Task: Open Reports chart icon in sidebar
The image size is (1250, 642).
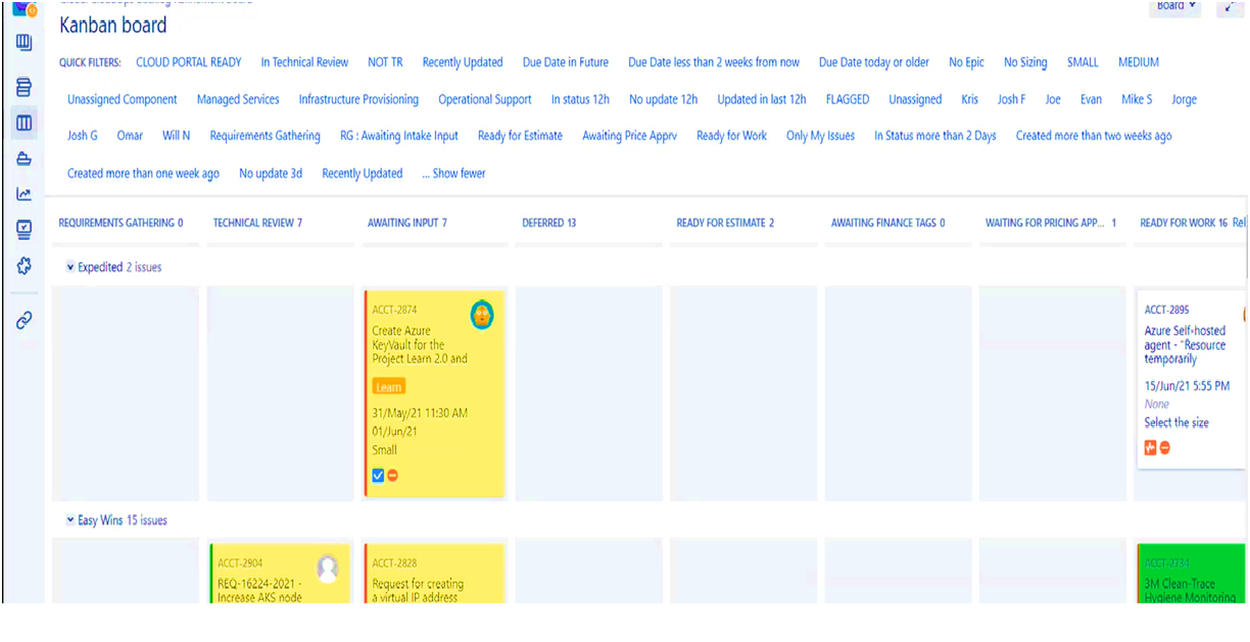Action: tap(24, 195)
